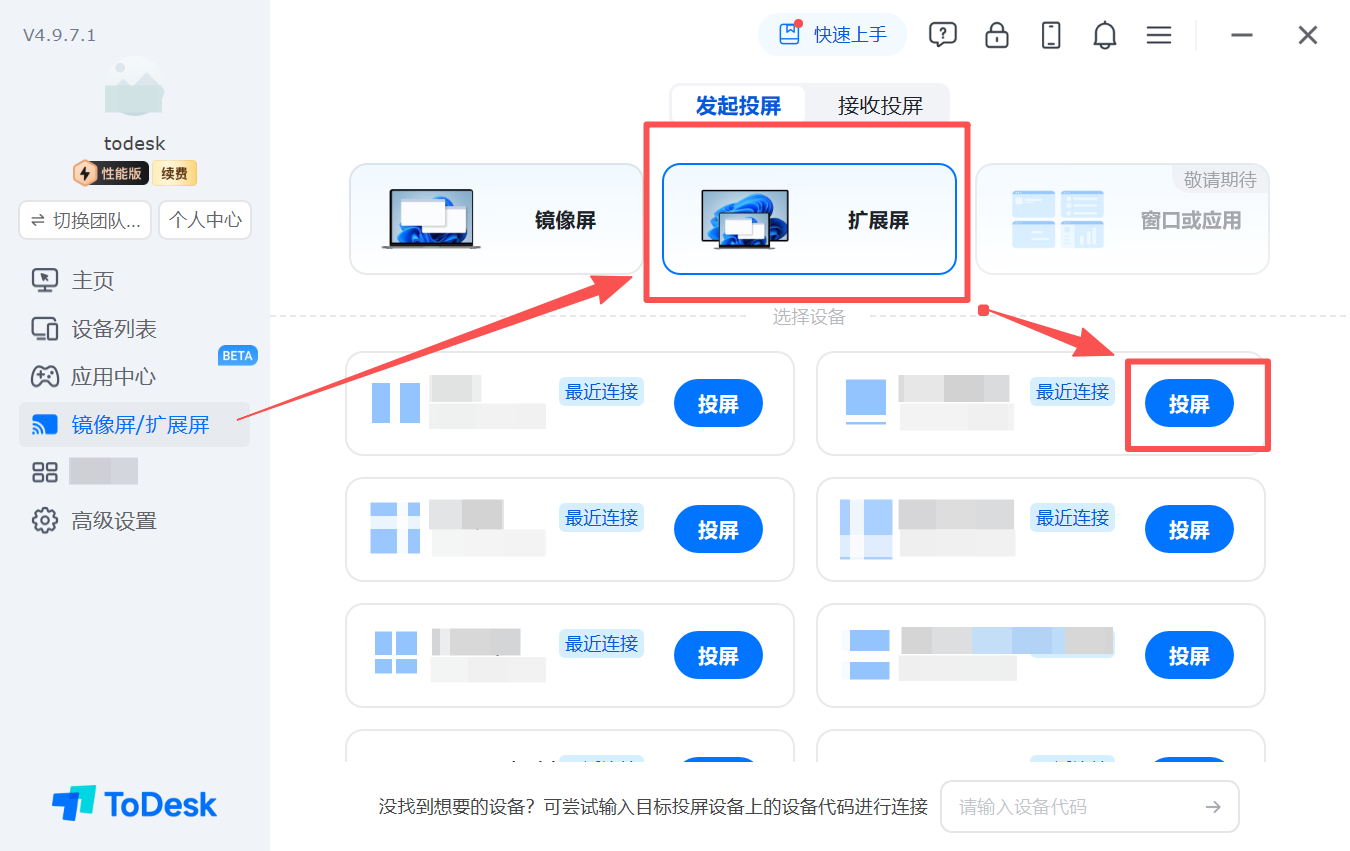Click the 续费 renewal badge
Image resolution: width=1350 pixels, height=851 pixels.
tap(174, 173)
